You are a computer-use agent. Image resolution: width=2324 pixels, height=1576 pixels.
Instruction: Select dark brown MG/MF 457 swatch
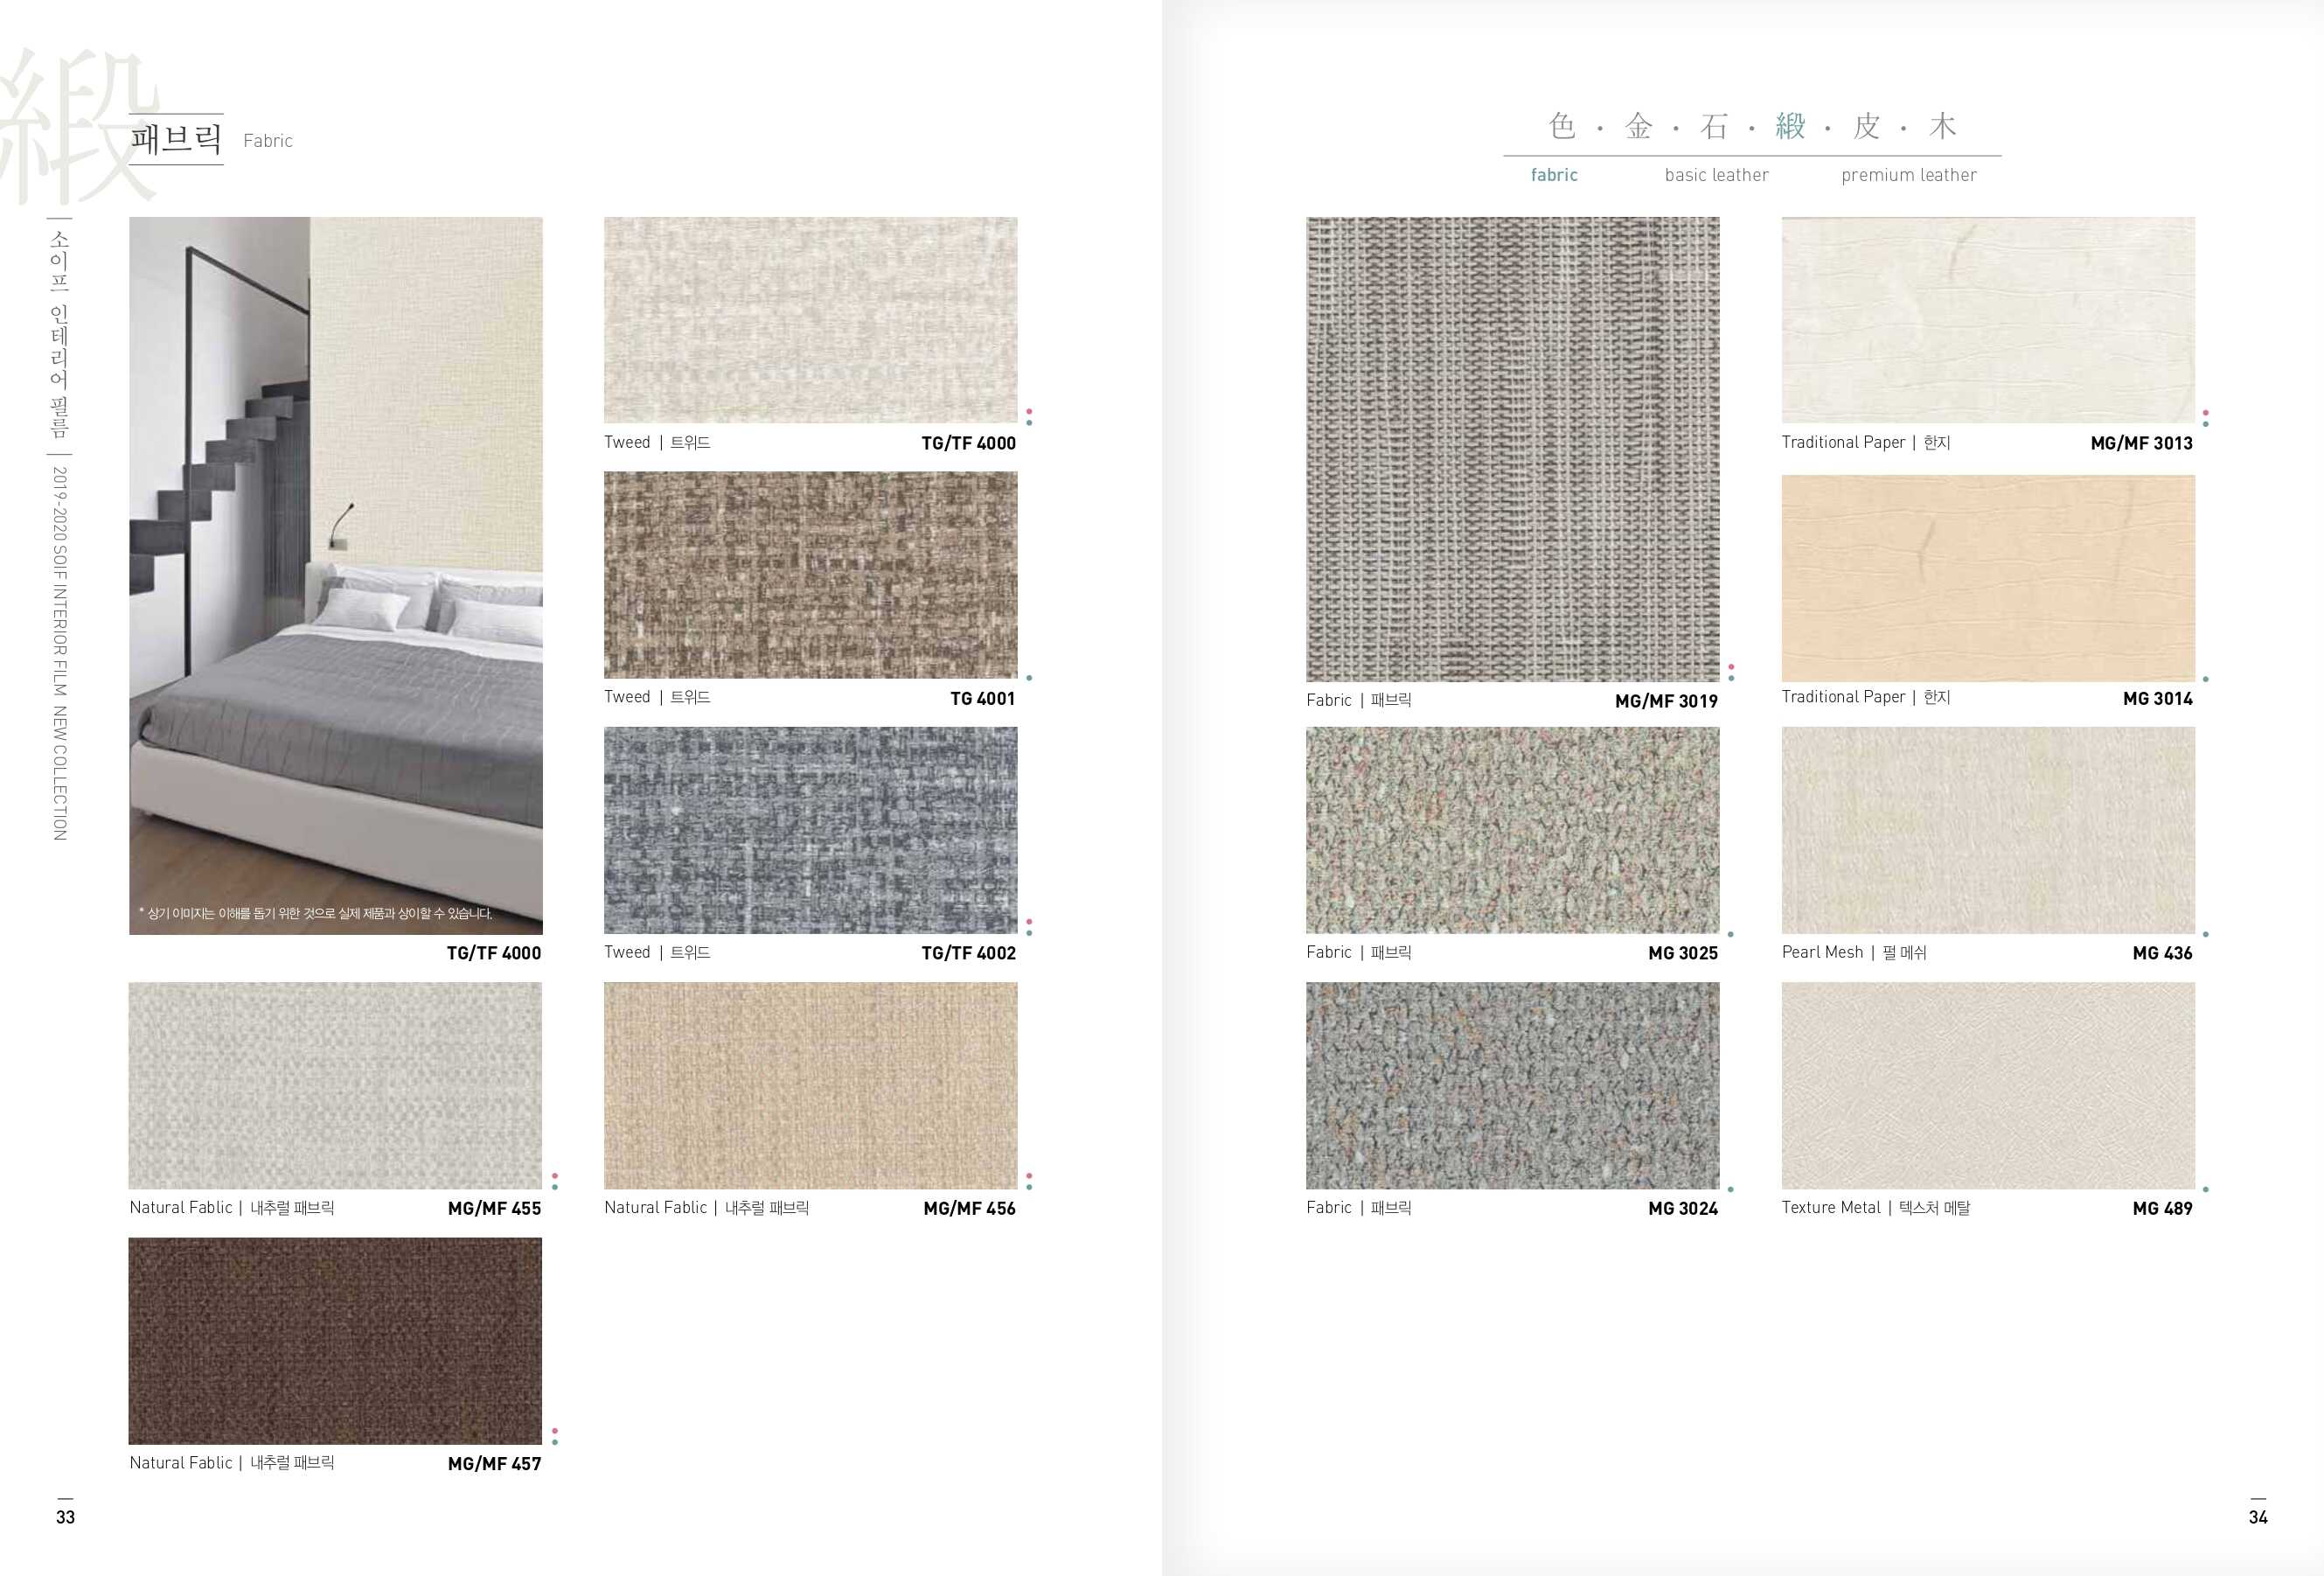[x=335, y=1340]
